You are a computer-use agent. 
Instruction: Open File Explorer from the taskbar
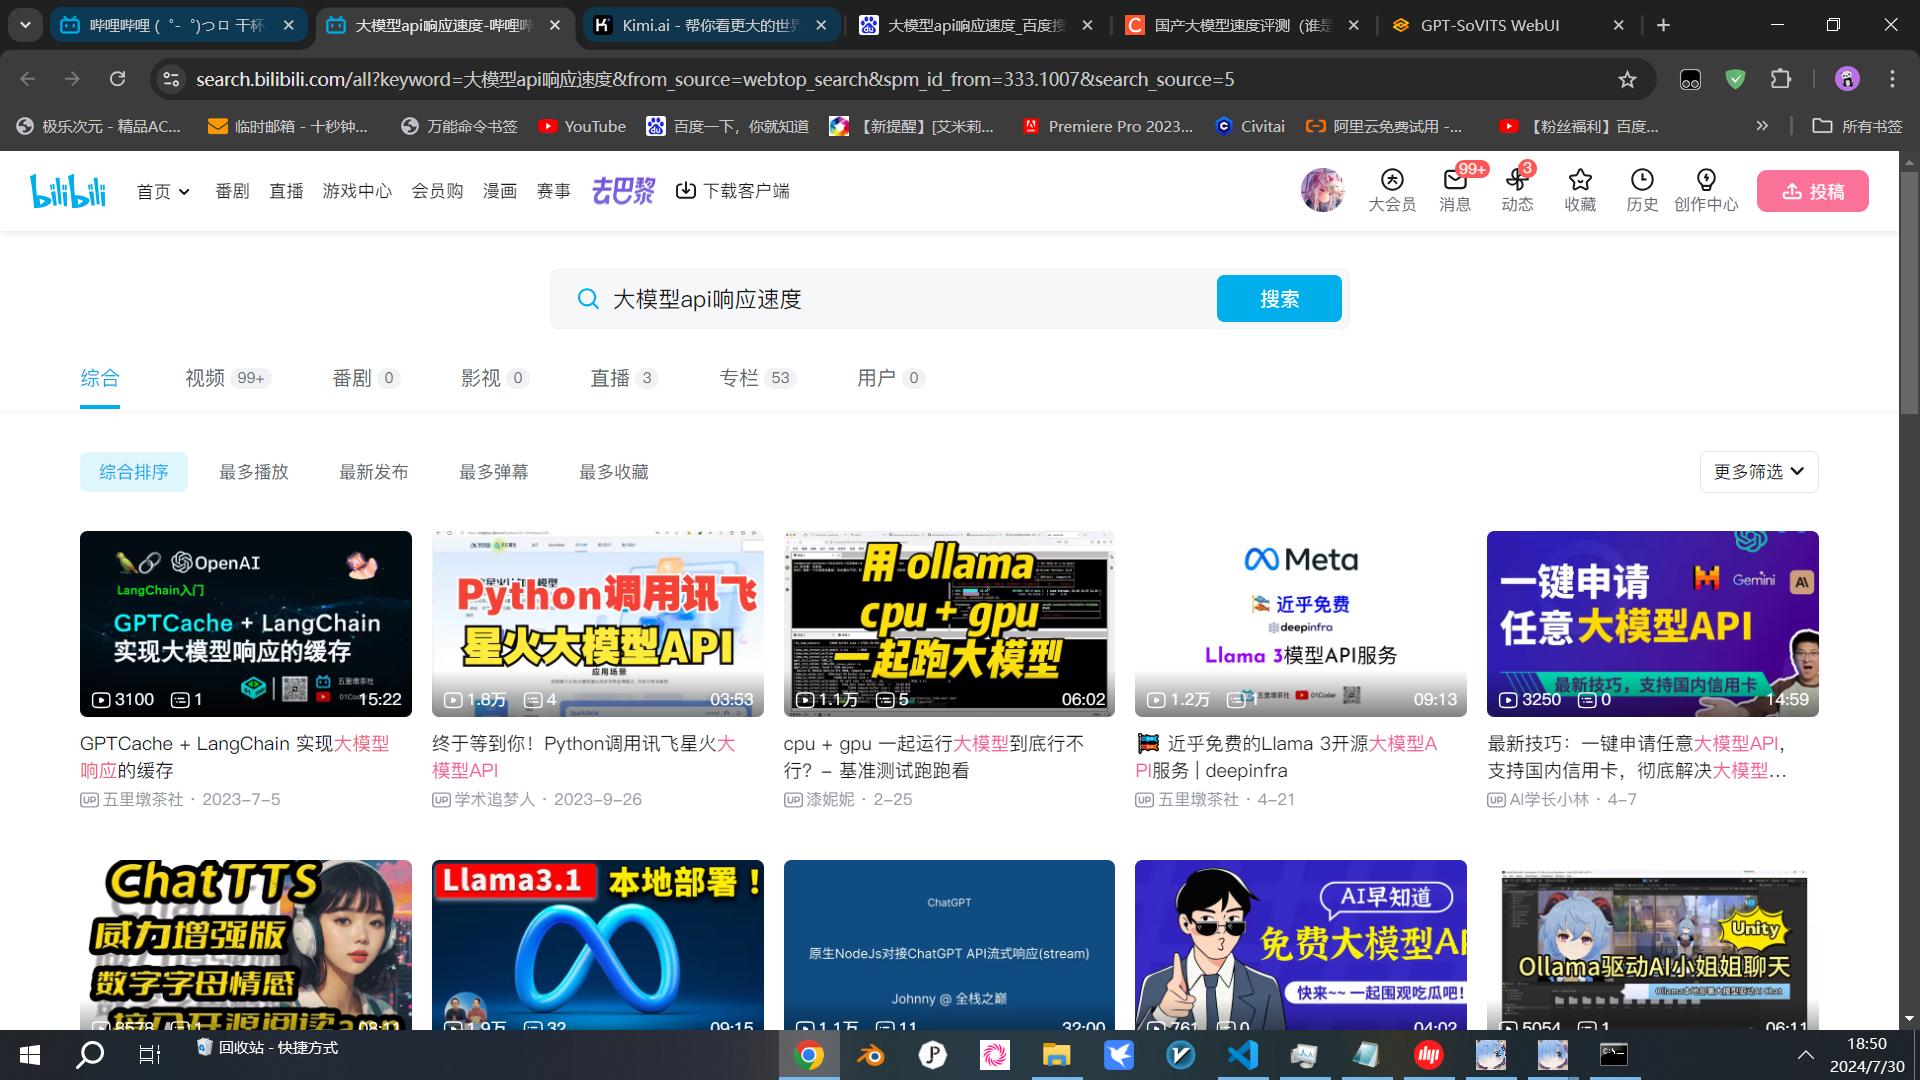[x=1056, y=1055]
